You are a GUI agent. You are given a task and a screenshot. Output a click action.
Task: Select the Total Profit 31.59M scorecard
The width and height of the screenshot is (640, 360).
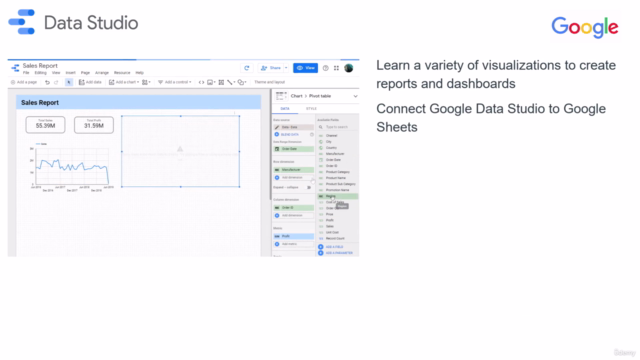pos(94,125)
